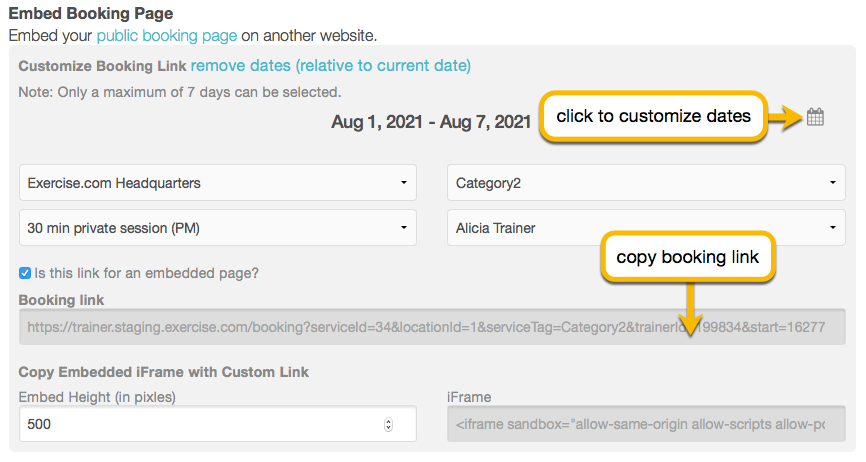Click remove dates (relative to current date)
This screenshot has width=866, height=462.
(x=331, y=66)
